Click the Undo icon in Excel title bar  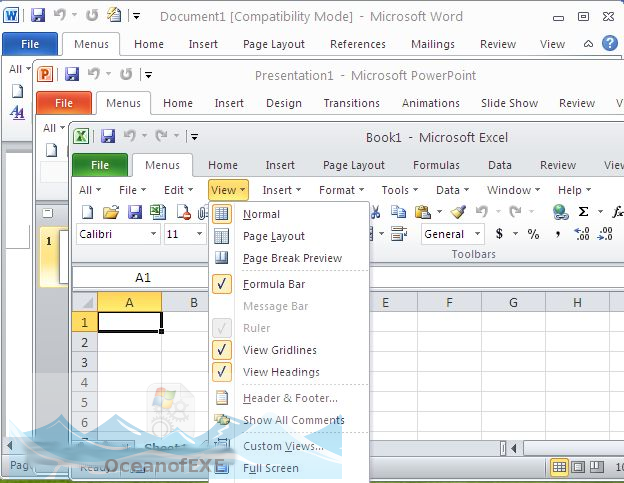click(x=129, y=136)
